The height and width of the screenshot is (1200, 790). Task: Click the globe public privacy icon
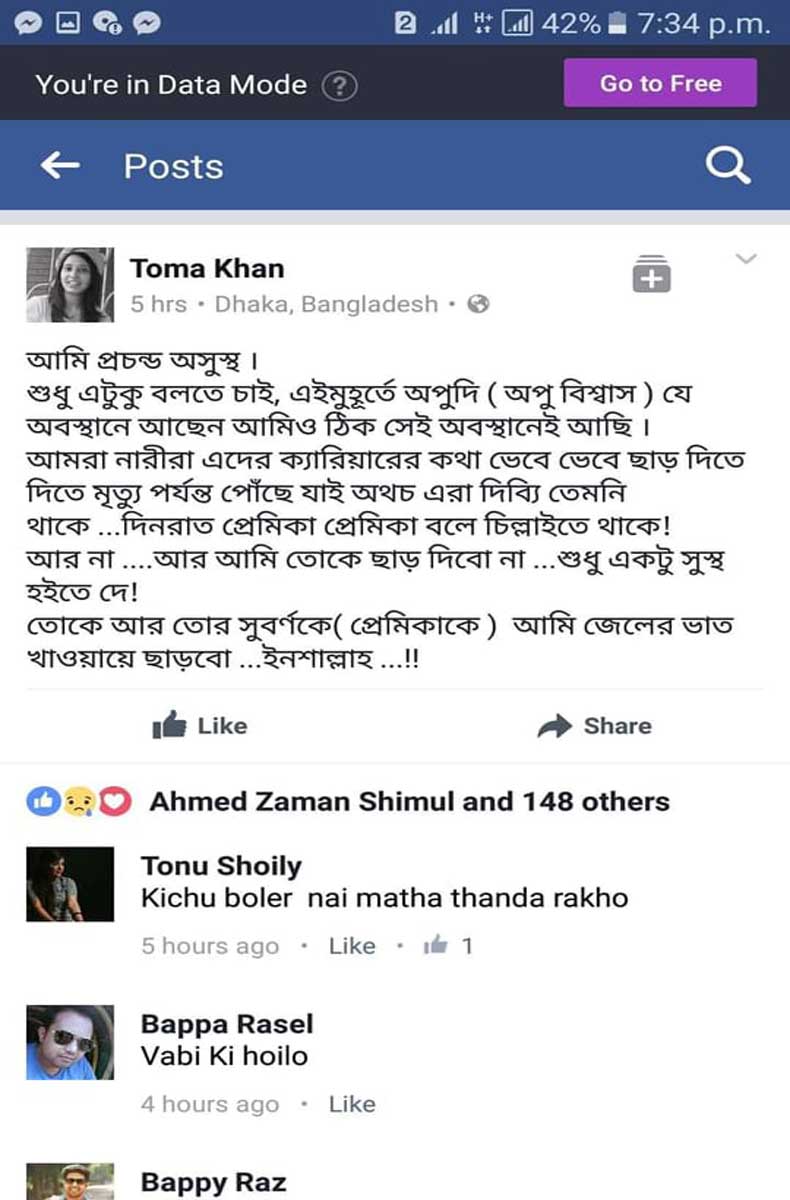click(479, 304)
